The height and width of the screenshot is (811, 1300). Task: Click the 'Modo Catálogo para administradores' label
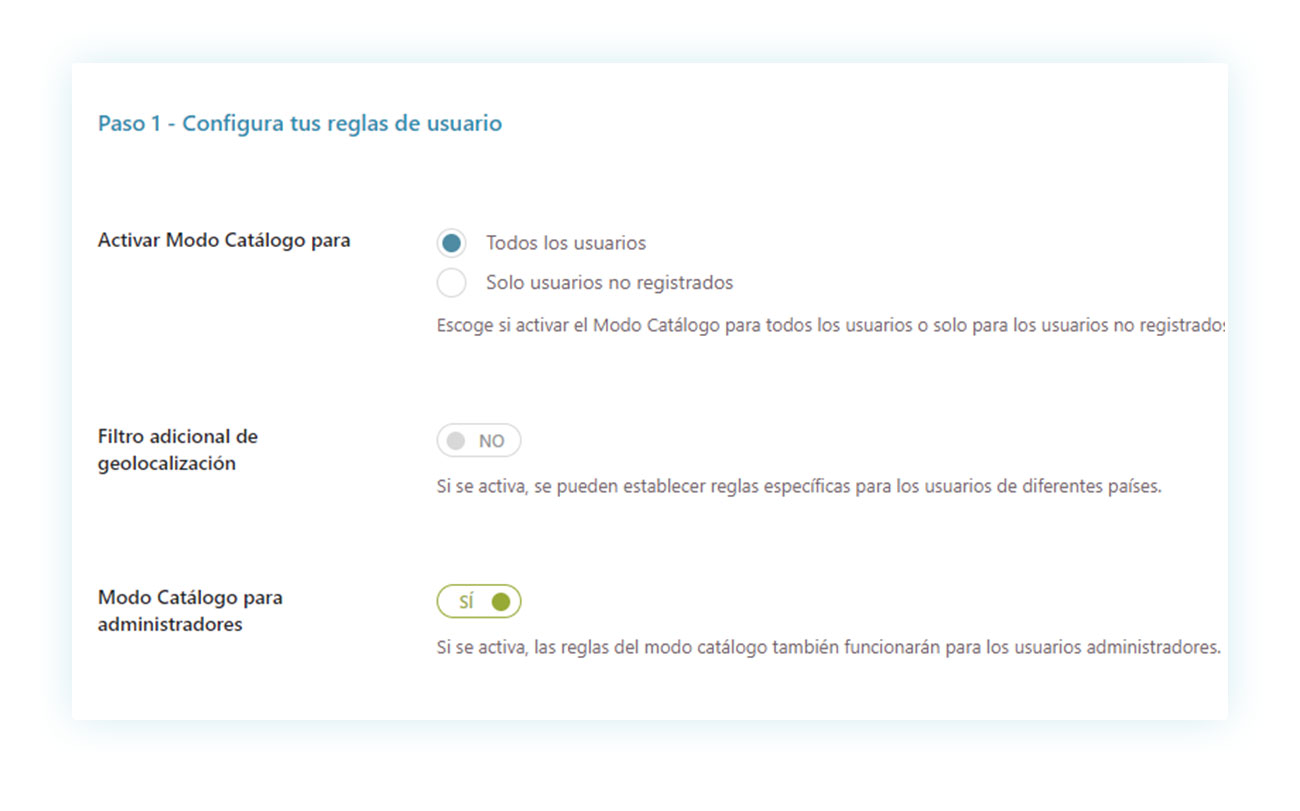click(190, 611)
